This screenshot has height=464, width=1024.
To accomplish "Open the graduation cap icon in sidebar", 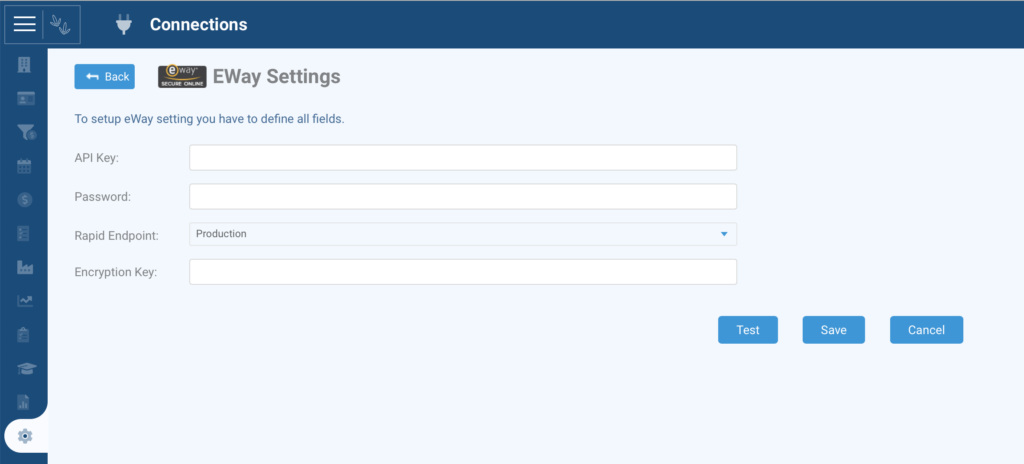I will tap(27, 369).
